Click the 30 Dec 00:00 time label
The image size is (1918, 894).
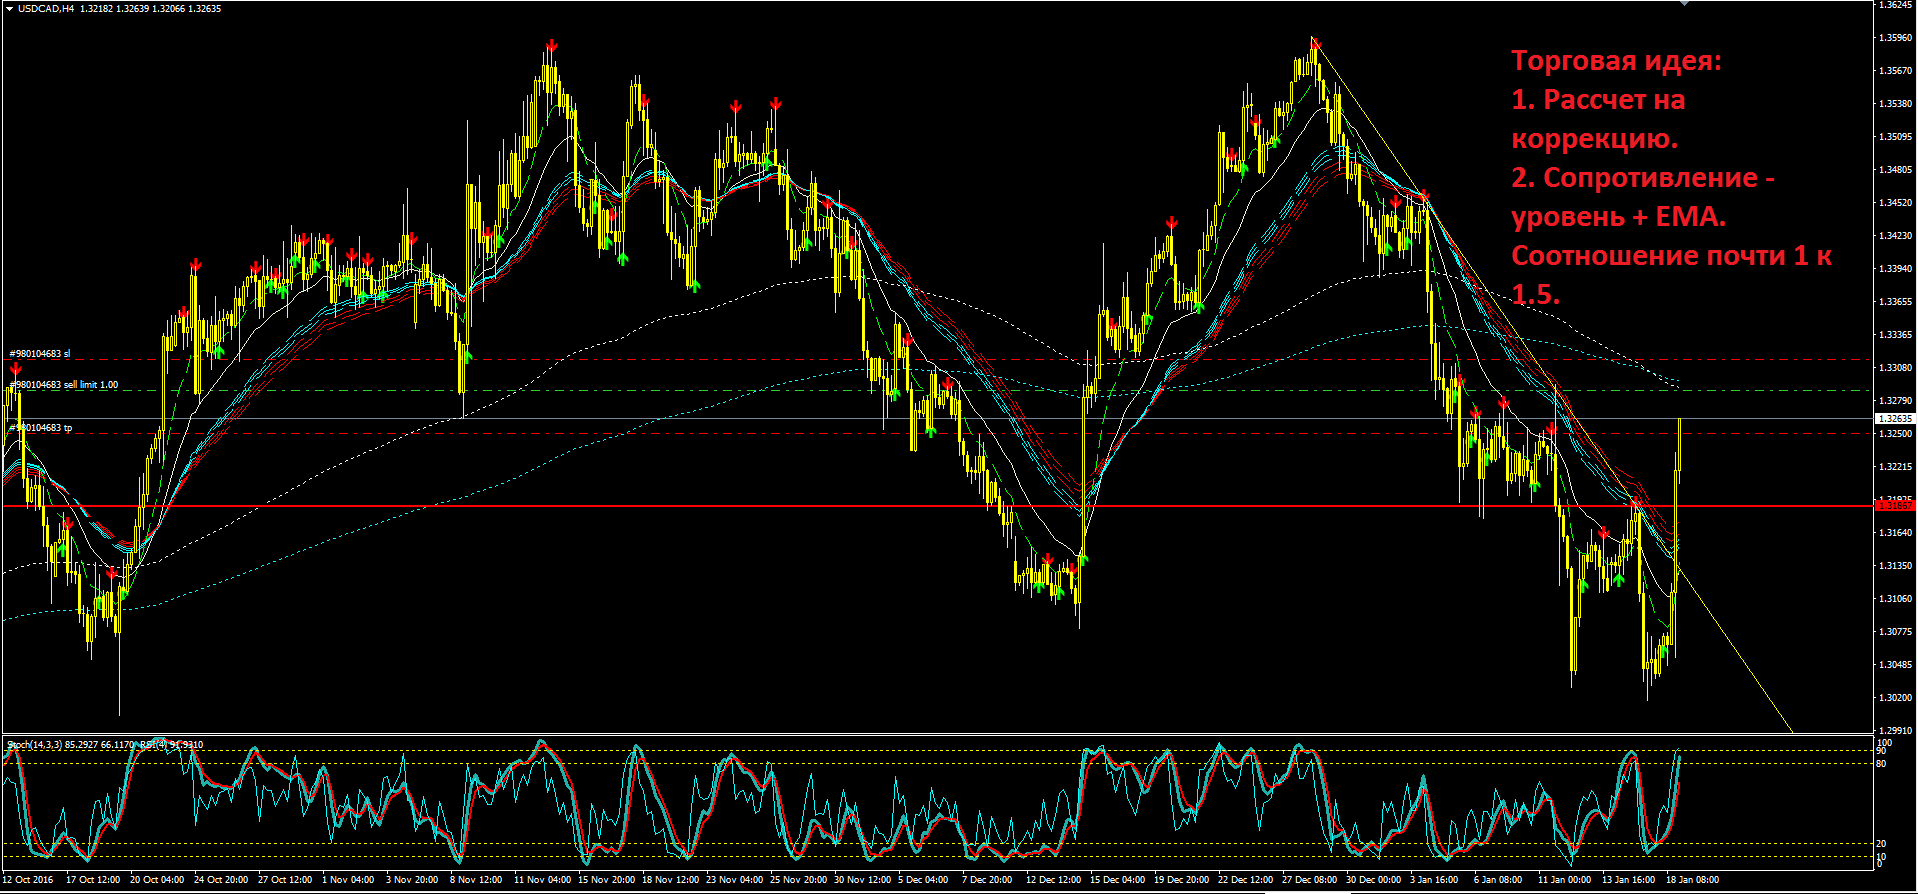pos(1374,880)
